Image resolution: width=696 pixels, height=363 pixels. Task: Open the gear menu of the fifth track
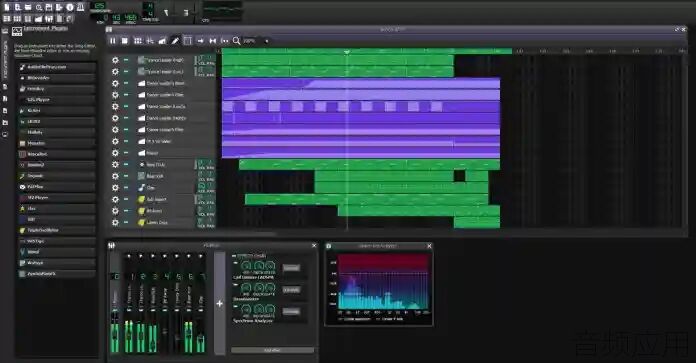[115, 107]
